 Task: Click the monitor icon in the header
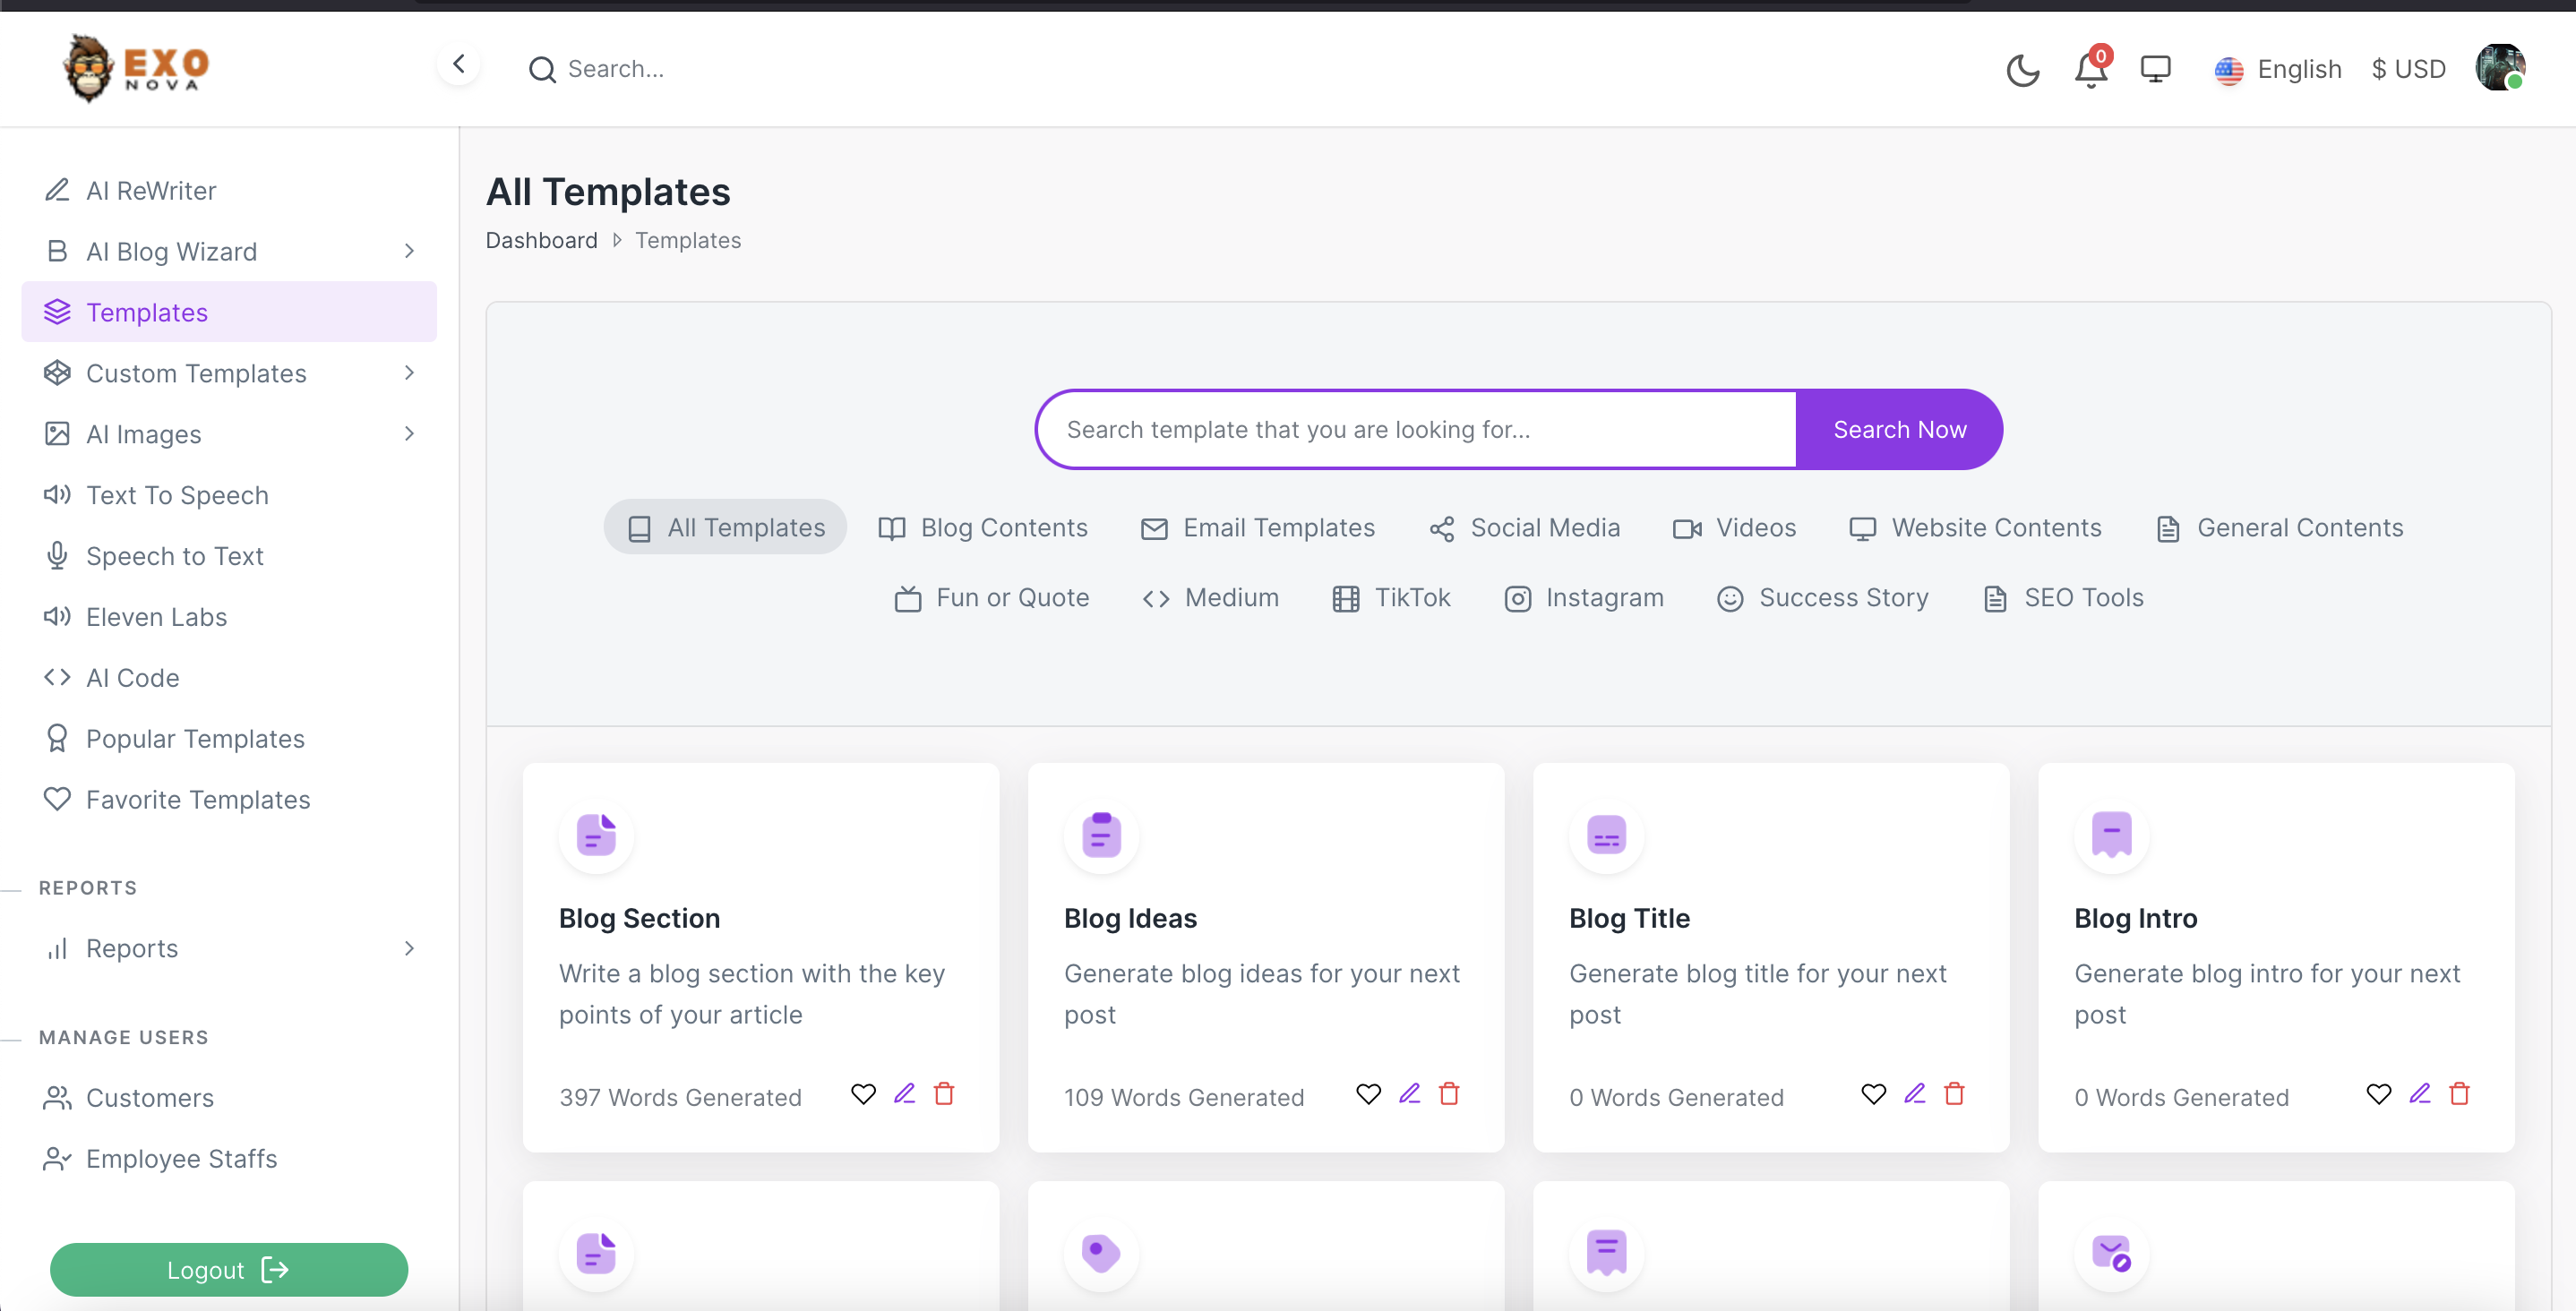[x=2155, y=70]
